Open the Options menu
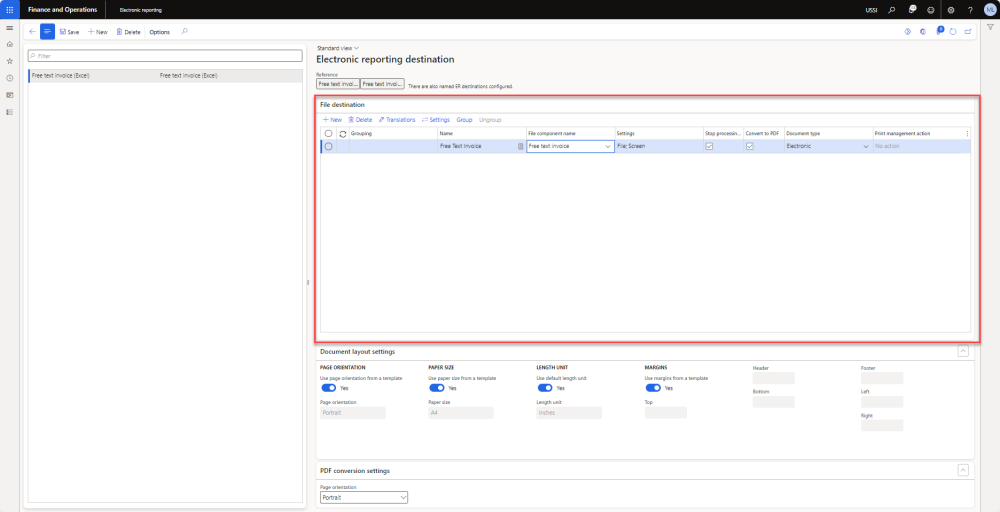Screen dimensions: 1000x512 [159, 32]
